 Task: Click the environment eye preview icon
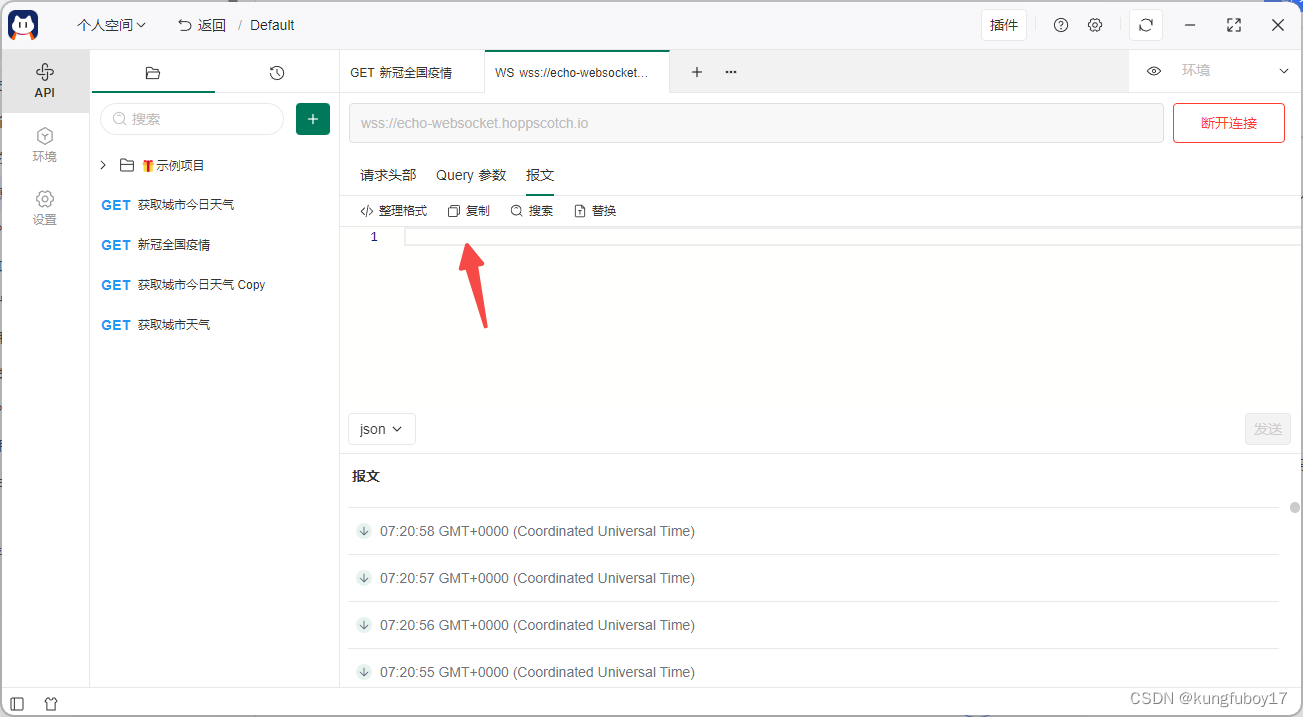pos(1154,71)
